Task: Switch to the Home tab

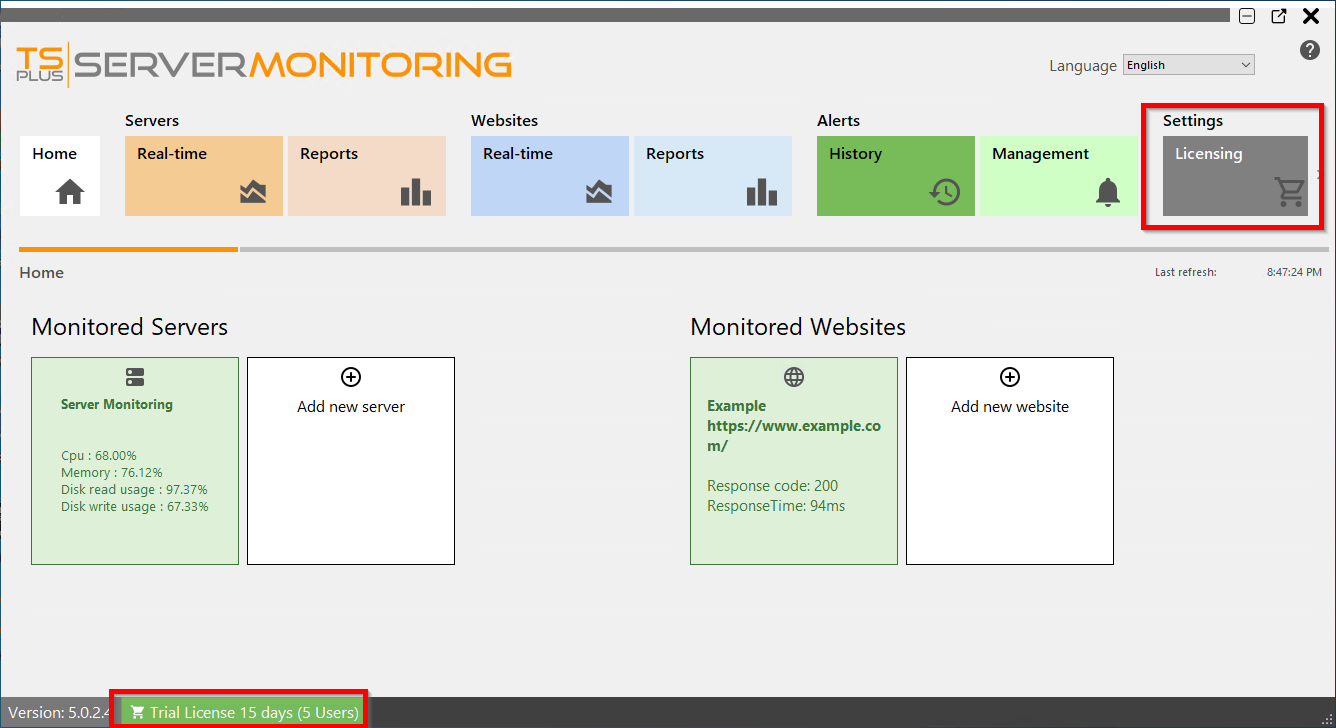Action: pos(59,175)
